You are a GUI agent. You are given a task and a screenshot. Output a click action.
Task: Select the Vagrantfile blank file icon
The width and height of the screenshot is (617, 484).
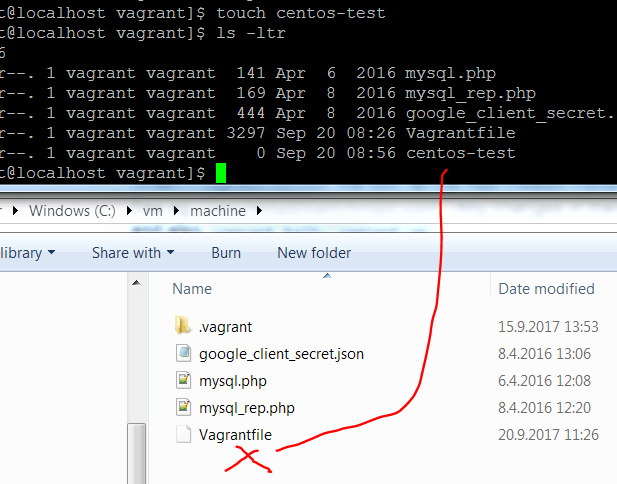coord(183,434)
